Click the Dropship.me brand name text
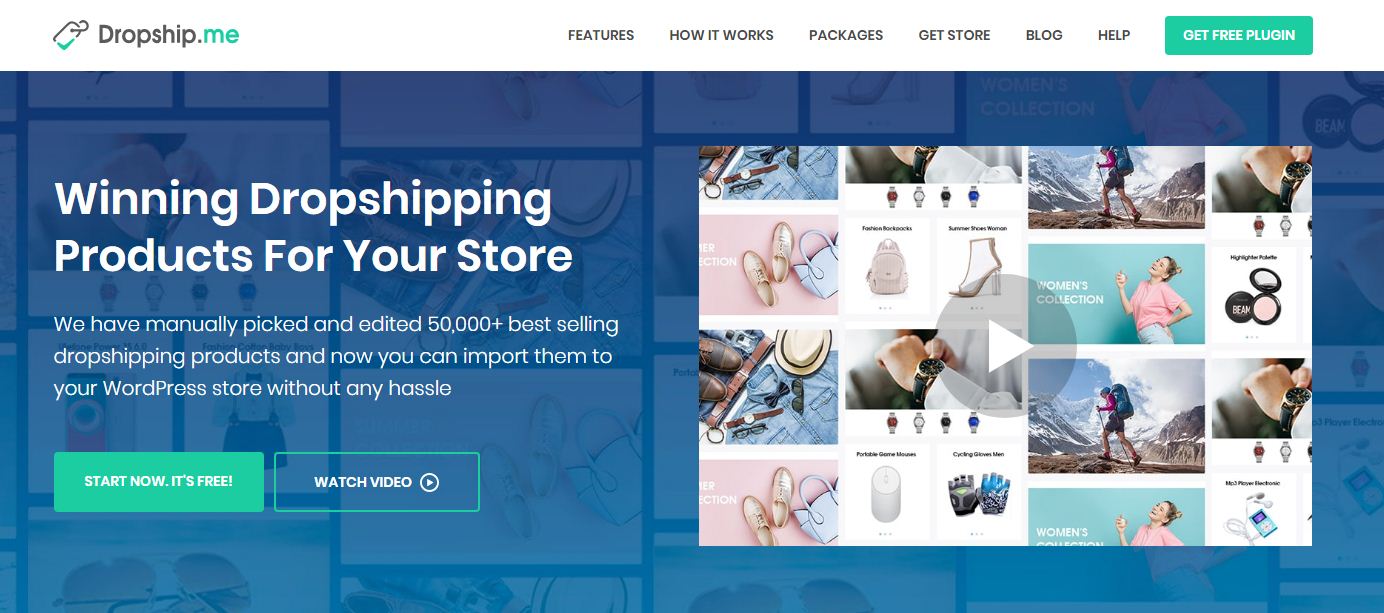 [168, 35]
